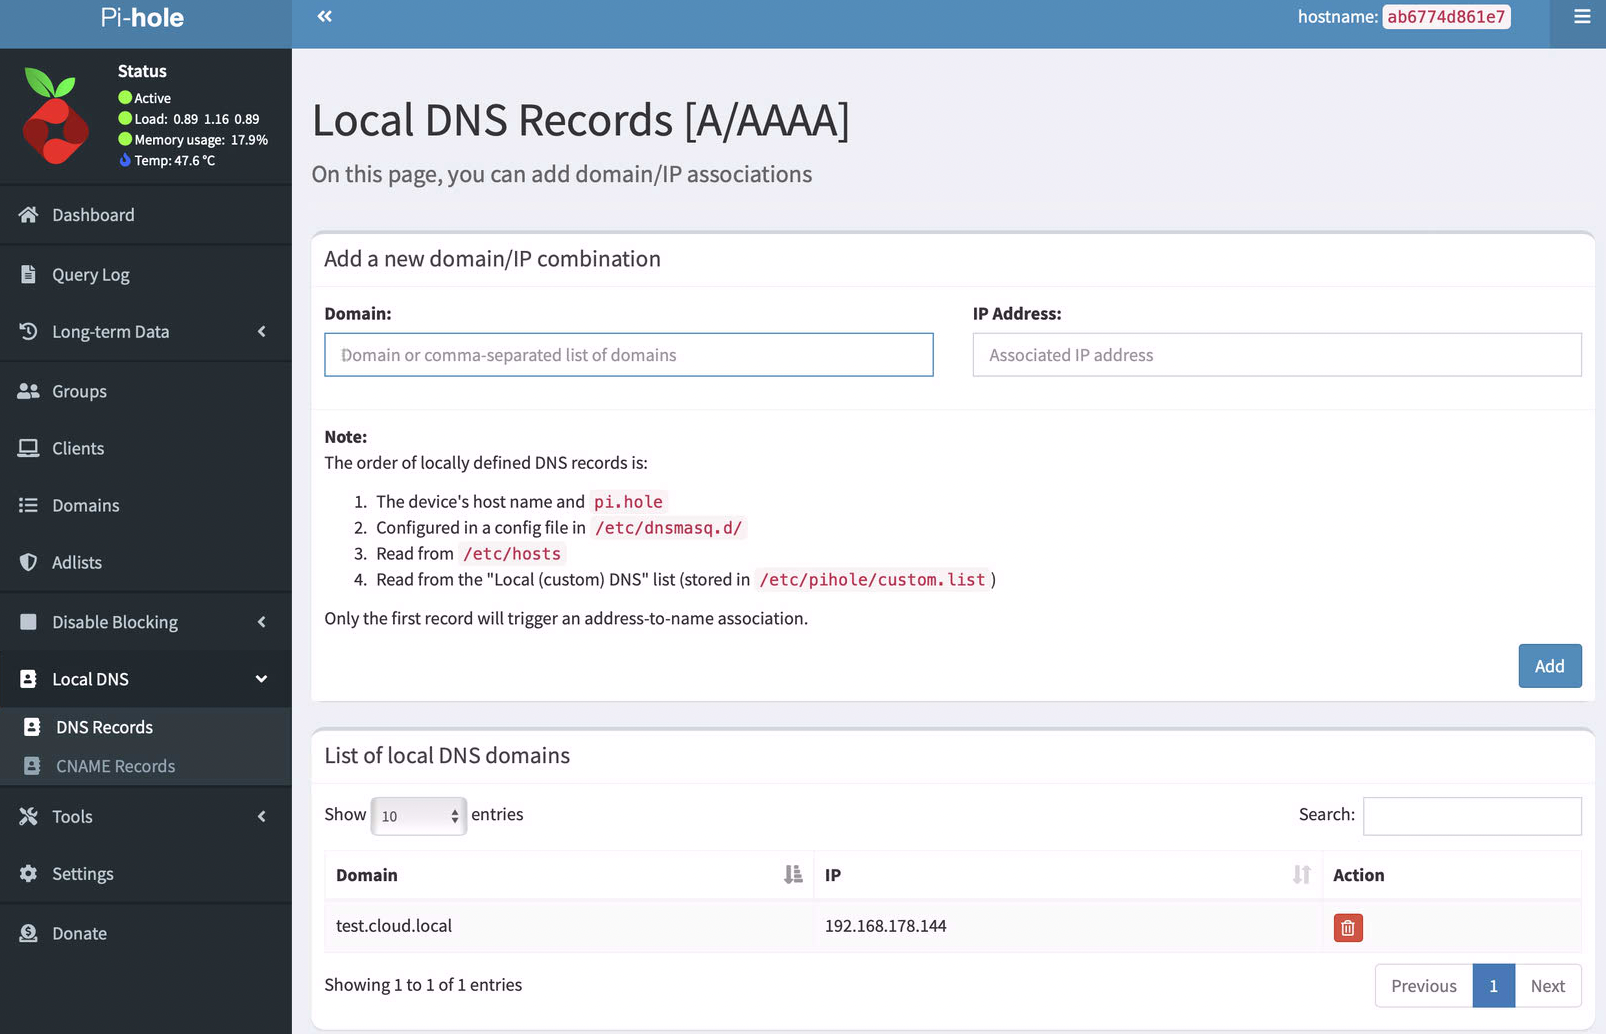Click the Next pagination button
The height and width of the screenshot is (1034, 1606).
click(x=1547, y=986)
